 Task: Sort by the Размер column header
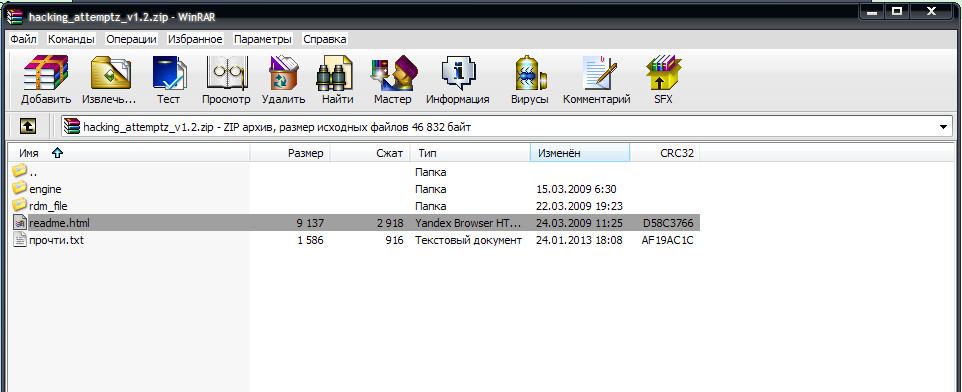290,153
